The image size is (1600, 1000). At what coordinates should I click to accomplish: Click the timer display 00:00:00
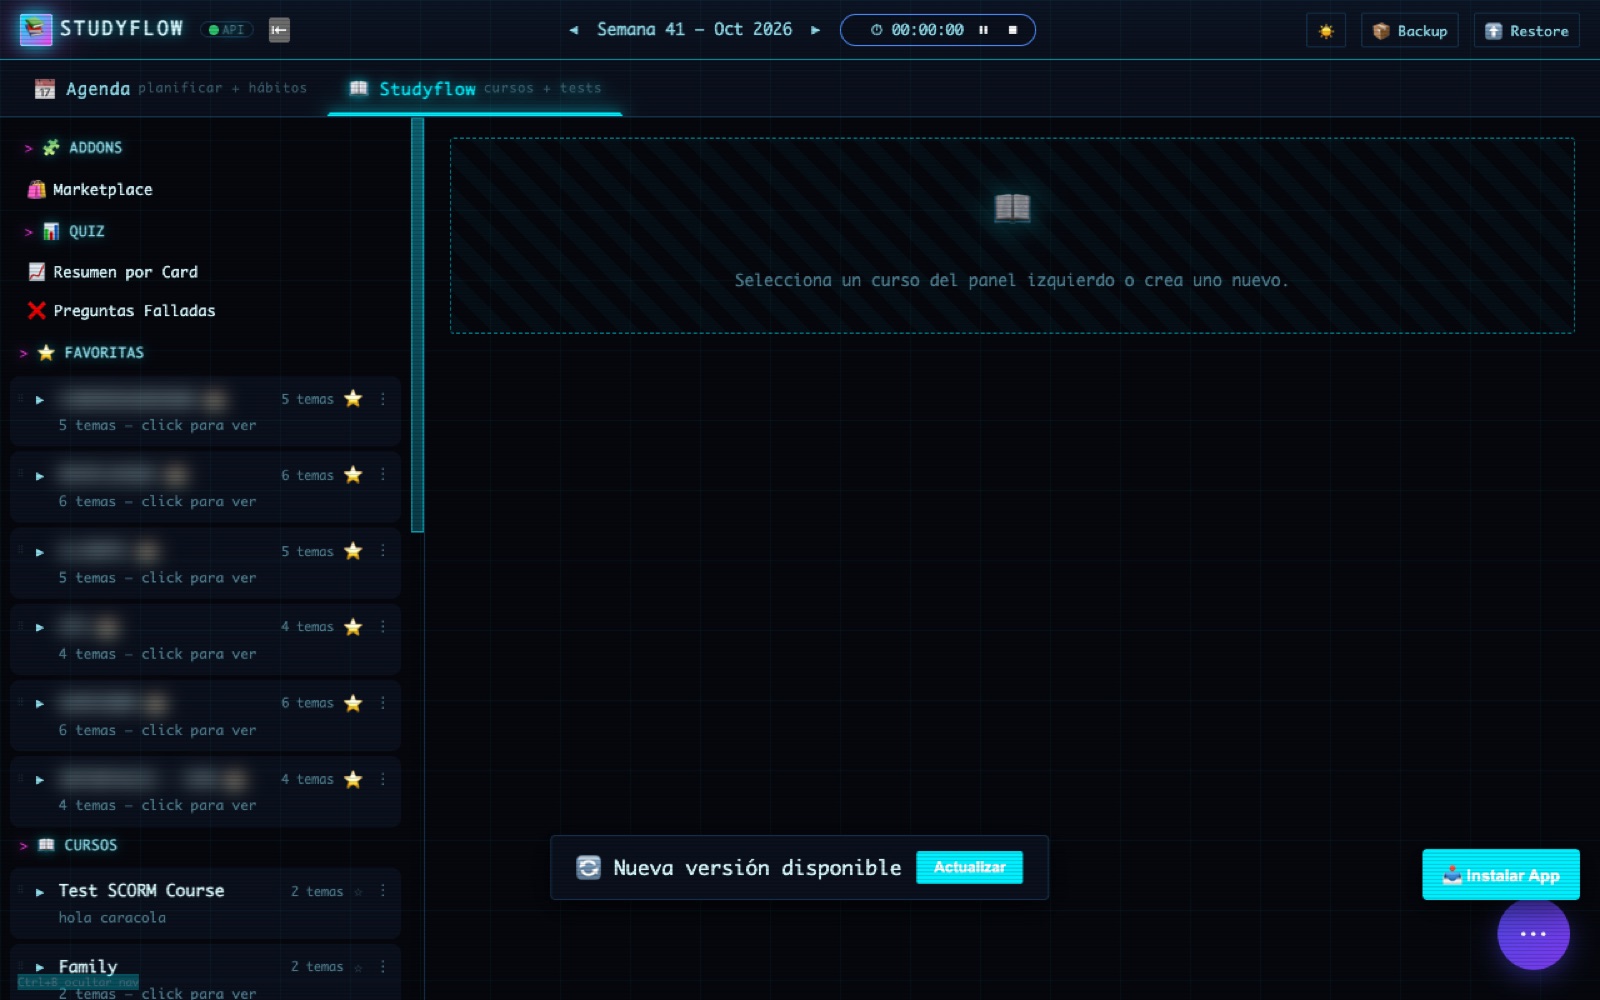927,30
